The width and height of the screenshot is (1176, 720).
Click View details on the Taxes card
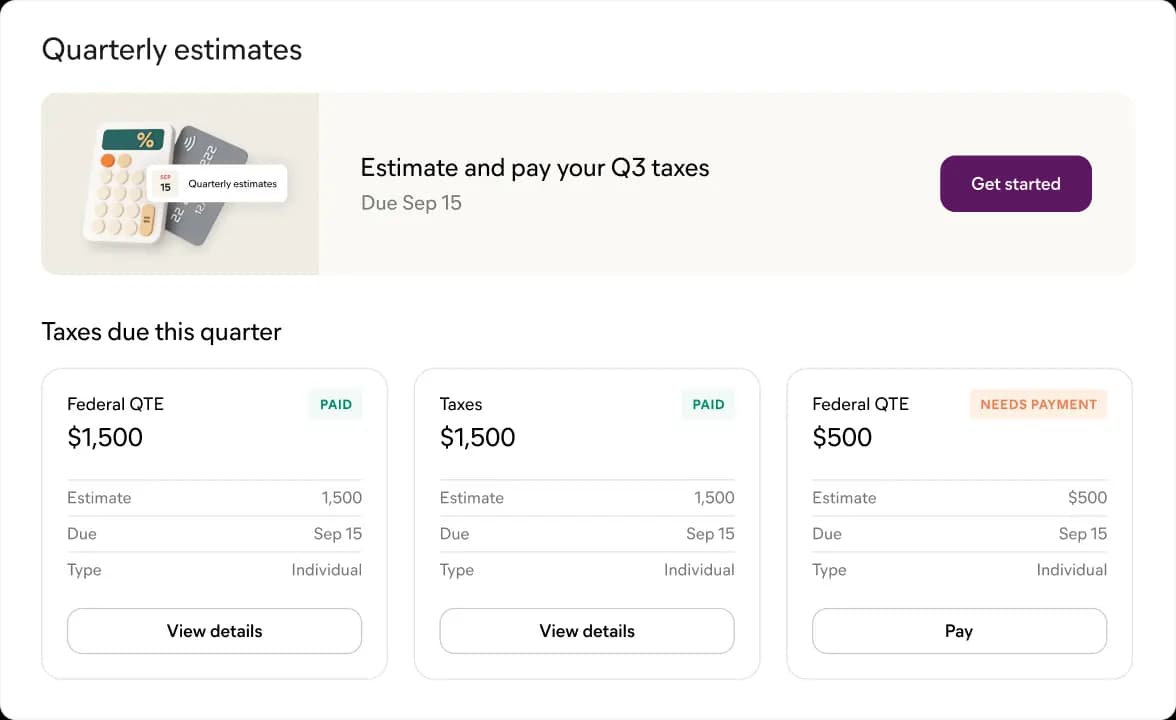click(x=586, y=631)
